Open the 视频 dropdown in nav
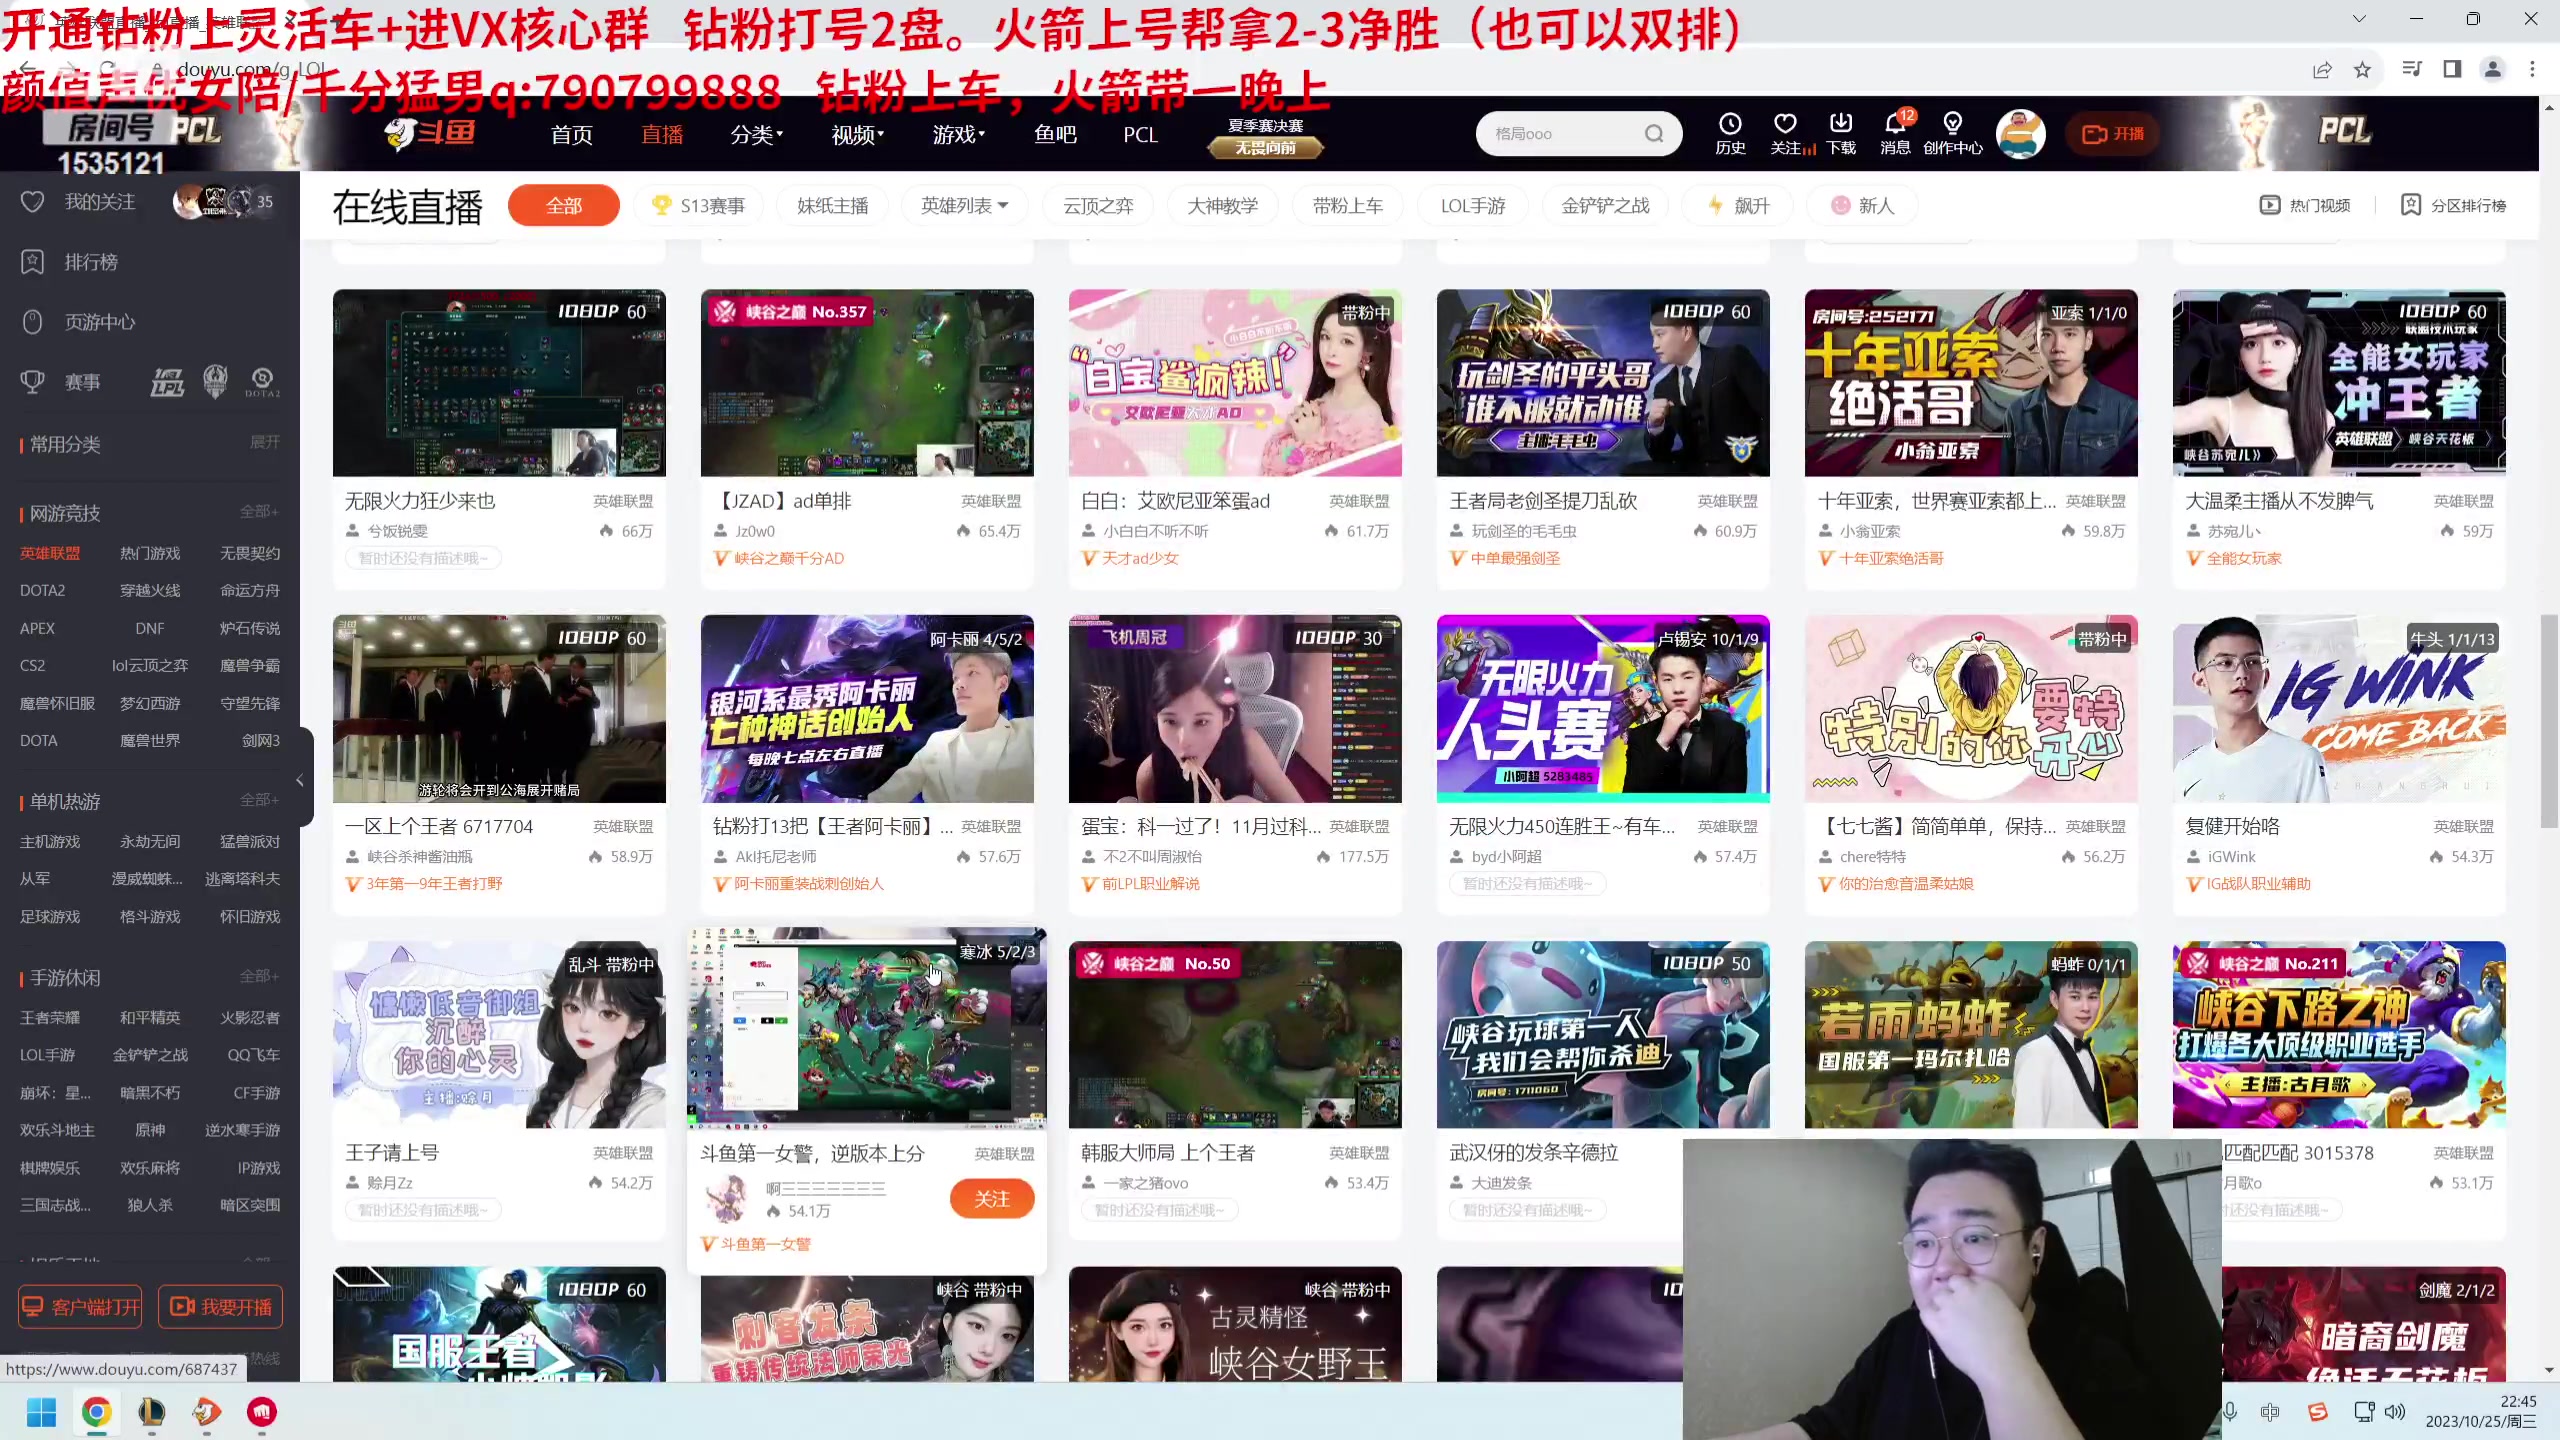The image size is (2560, 1440). (x=858, y=134)
